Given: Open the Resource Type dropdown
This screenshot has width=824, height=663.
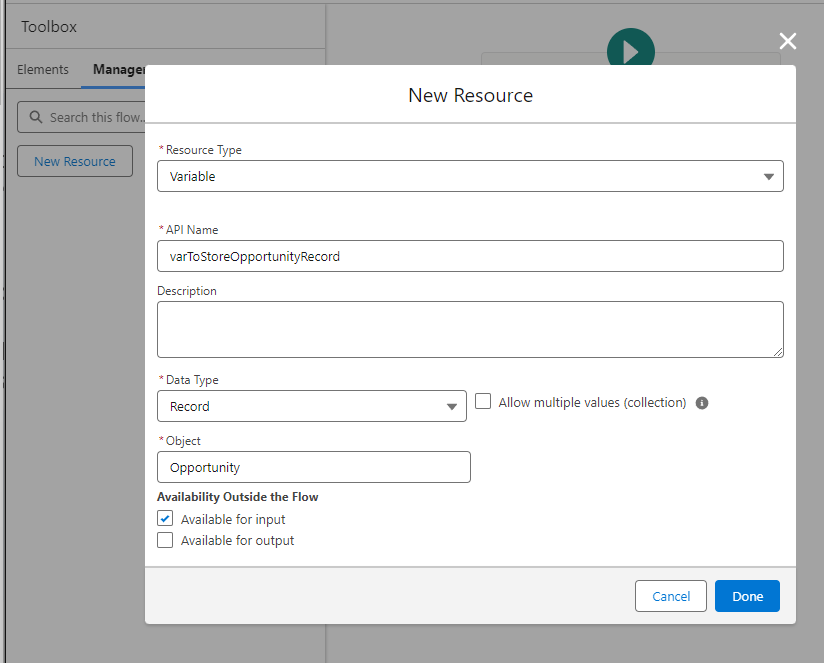Looking at the screenshot, I should 470,176.
